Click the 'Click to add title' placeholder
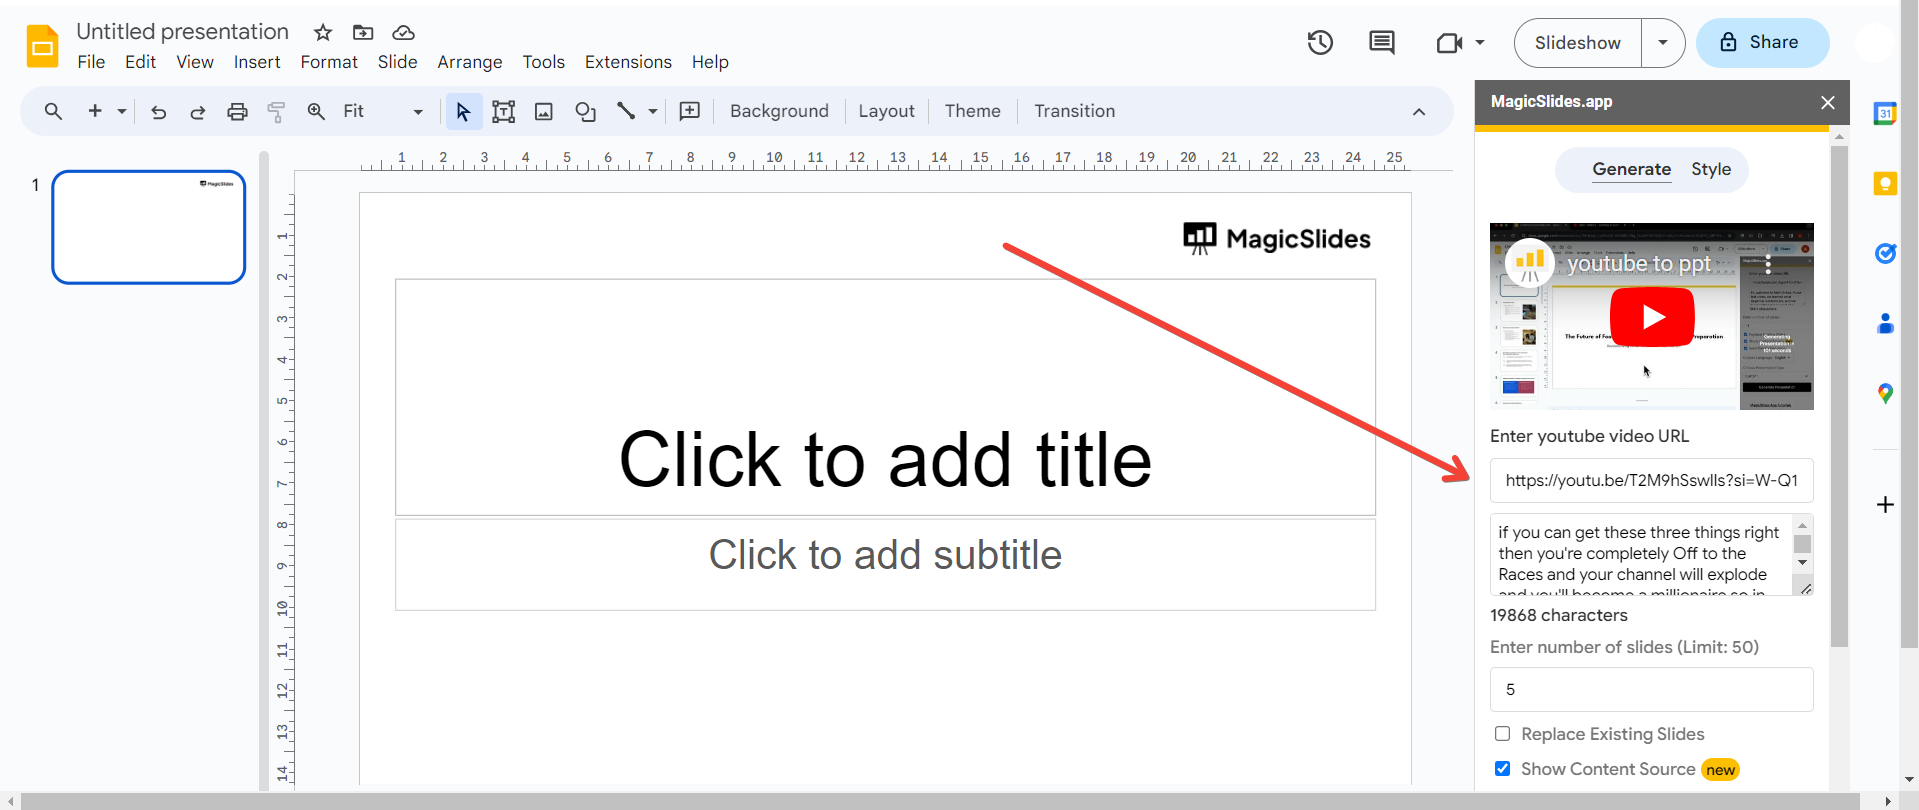1919x810 pixels. [885, 398]
